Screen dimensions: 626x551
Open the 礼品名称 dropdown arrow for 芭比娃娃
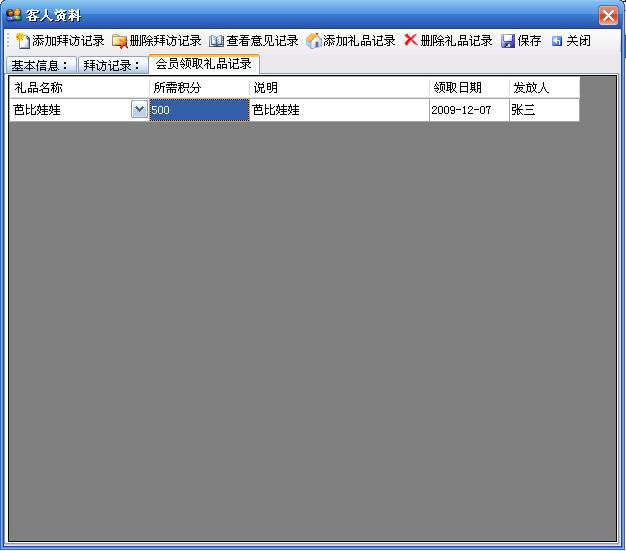pos(139,109)
